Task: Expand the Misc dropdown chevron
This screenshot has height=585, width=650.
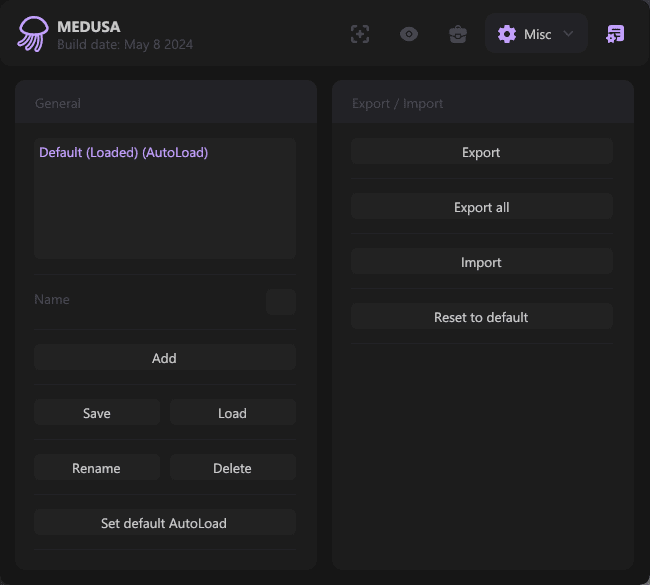Action: (x=568, y=34)
